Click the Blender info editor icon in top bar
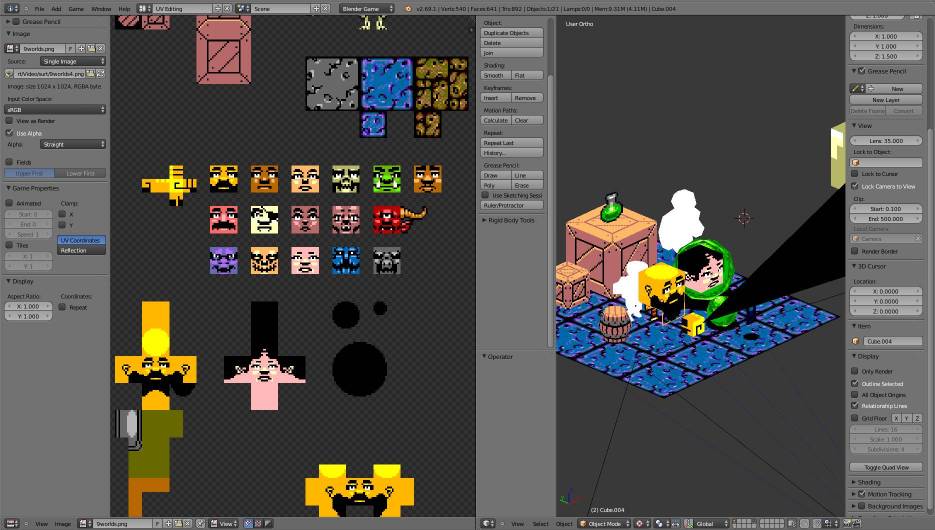Viewport: 935px width, 530px height. pyautogui.click(x=11, y=8)
